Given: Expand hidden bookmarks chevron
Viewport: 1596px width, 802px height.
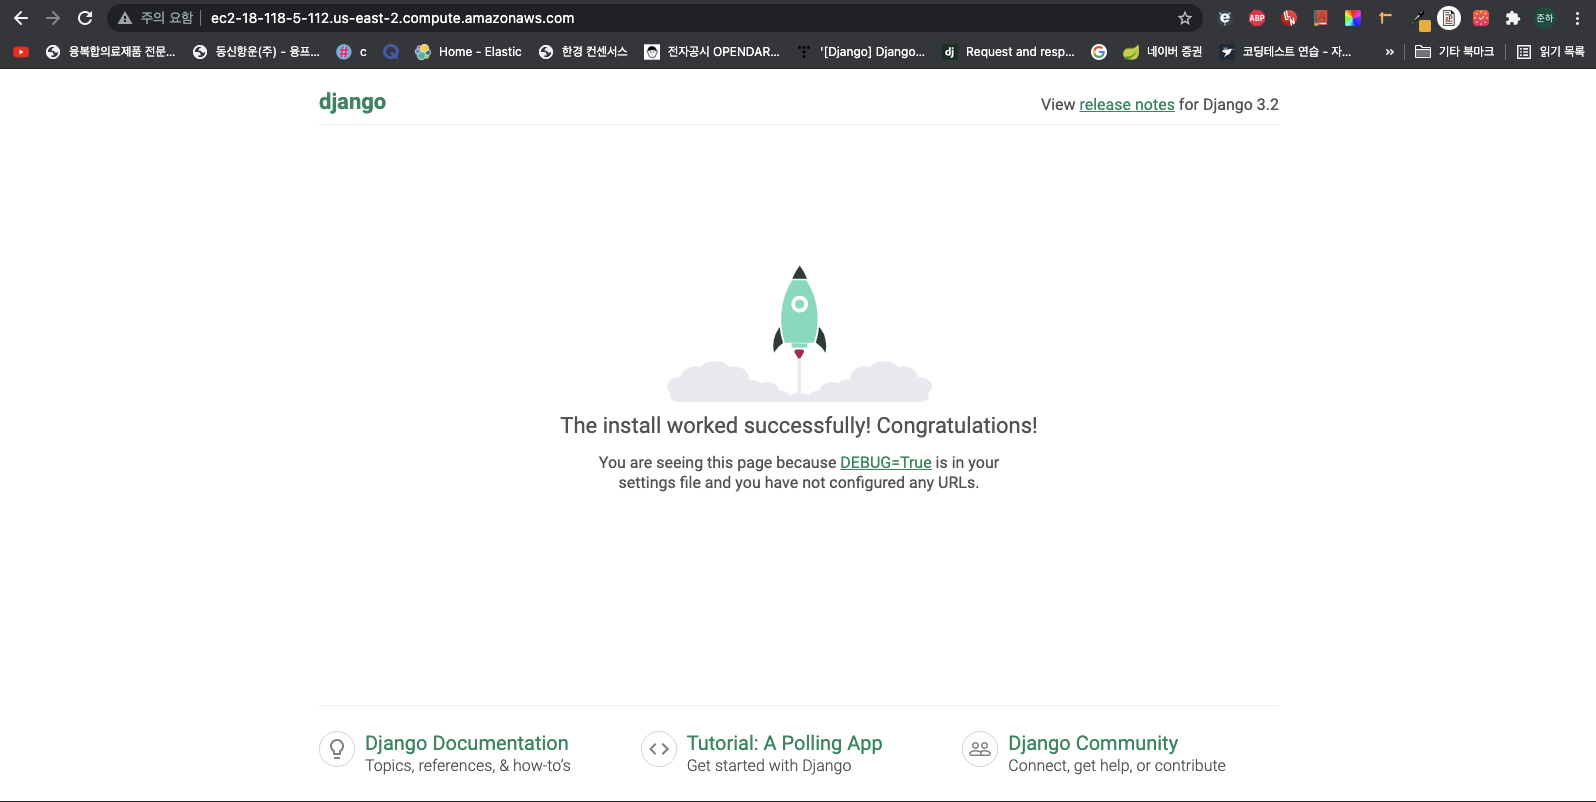Looking at the screenshot, I should 1389,52.
